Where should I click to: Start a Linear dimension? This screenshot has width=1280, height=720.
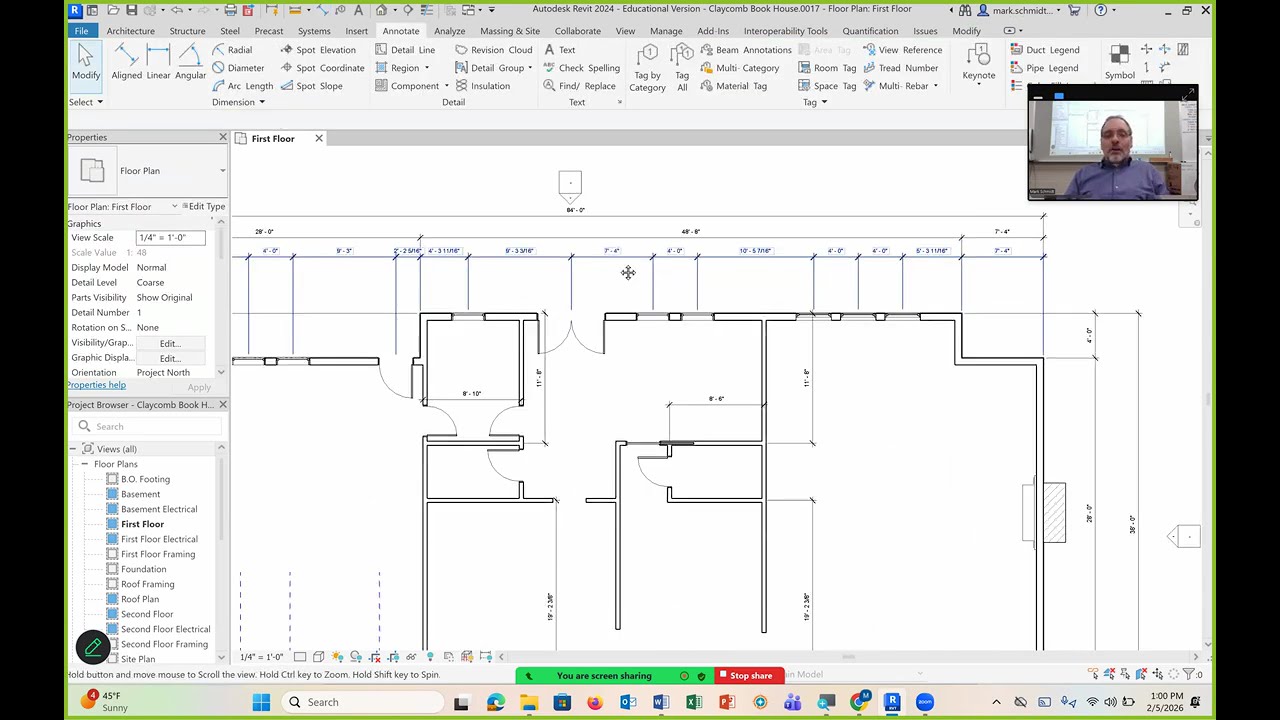(x=158, y=62)
